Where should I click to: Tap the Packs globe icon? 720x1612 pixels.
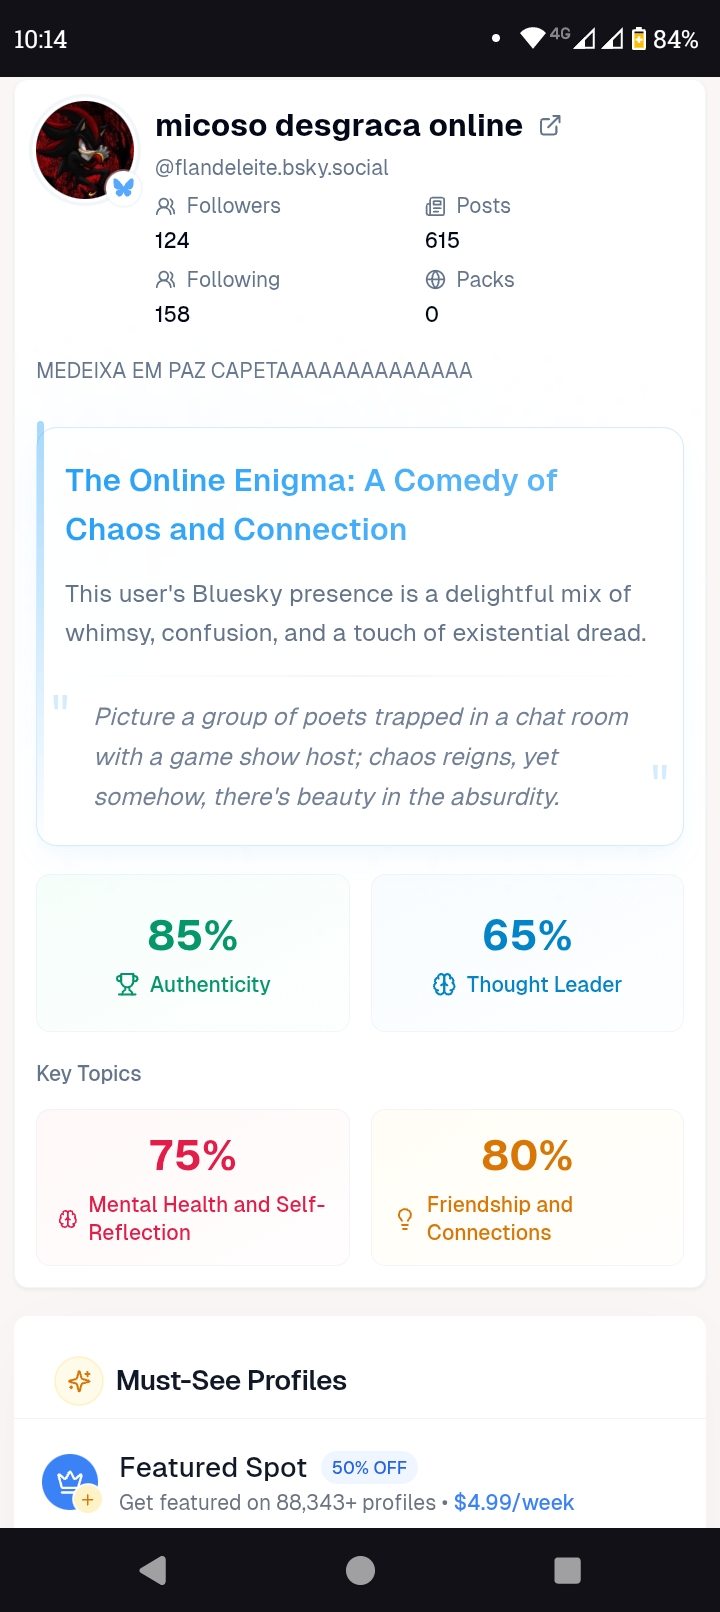[x=435, y=280]
